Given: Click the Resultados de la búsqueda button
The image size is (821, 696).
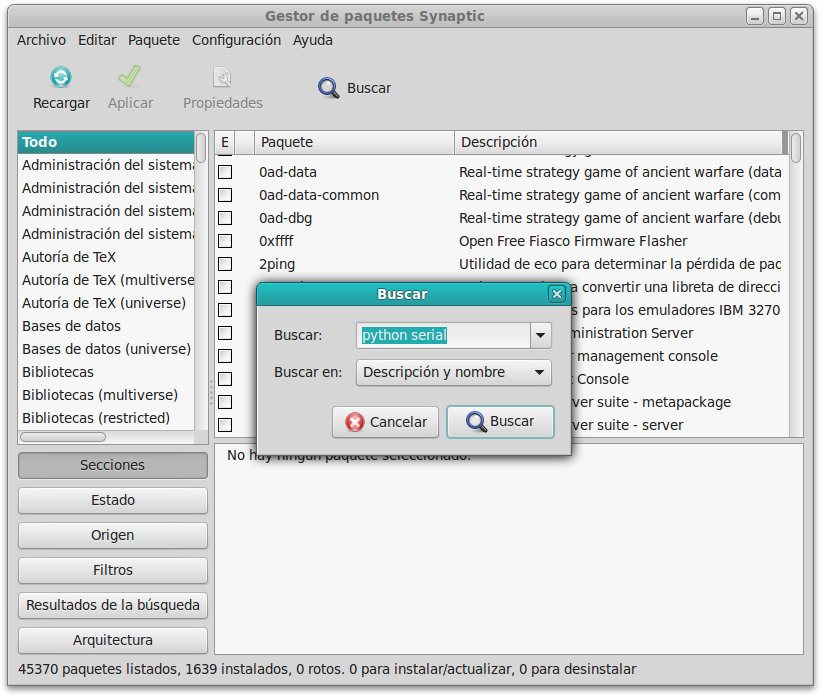Looking at the screenshot, I should coord(112,605).
